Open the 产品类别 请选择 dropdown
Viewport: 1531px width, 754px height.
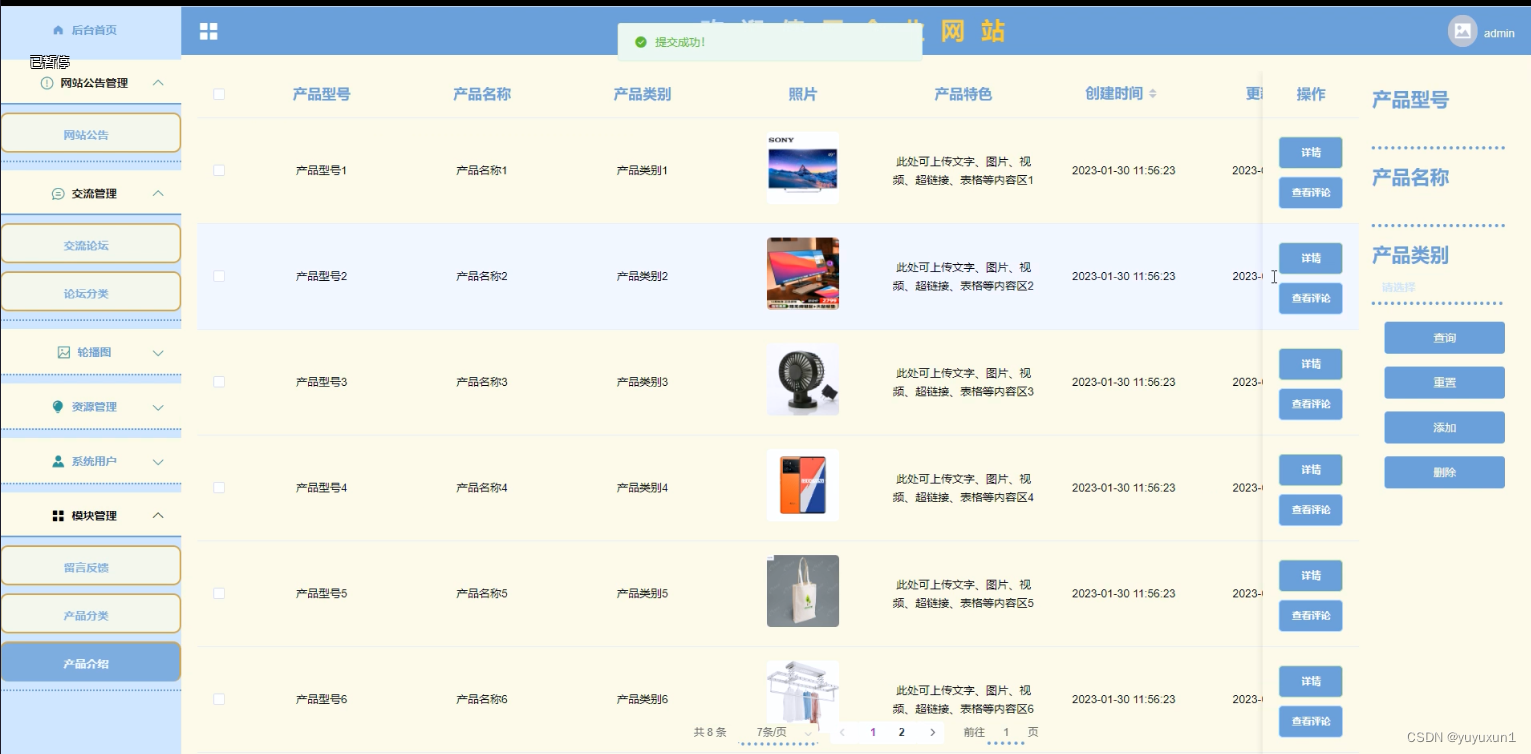pos(1438,288)
